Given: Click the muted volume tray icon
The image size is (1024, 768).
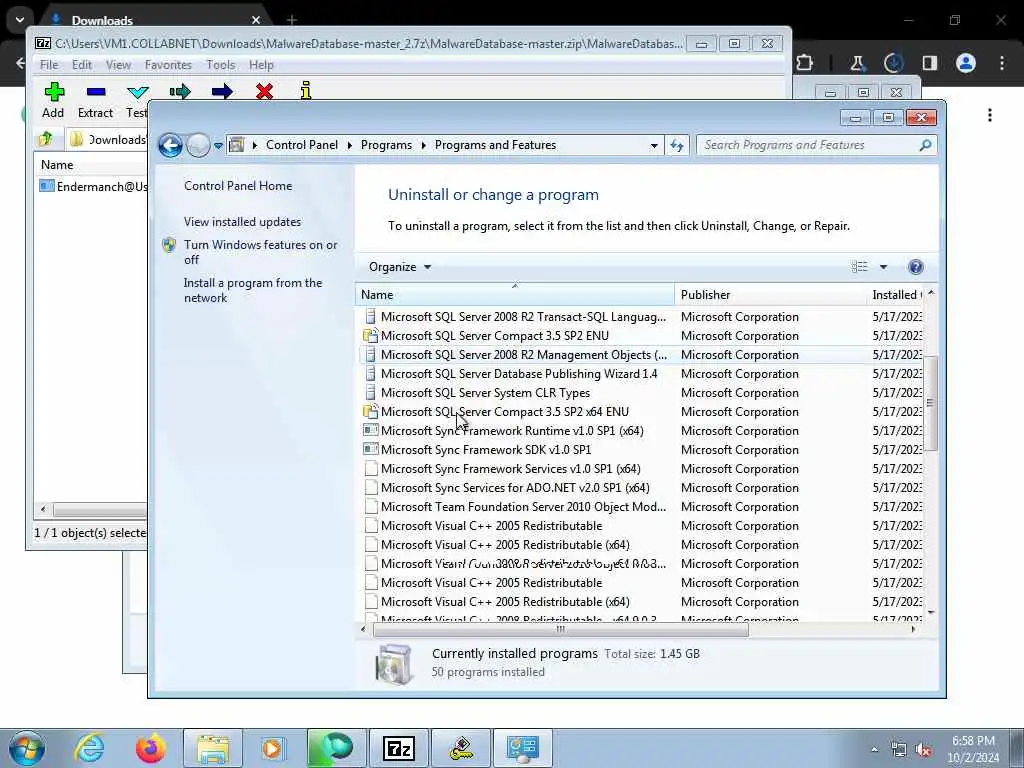Looking at the screenshot, I should pos(923,750).
